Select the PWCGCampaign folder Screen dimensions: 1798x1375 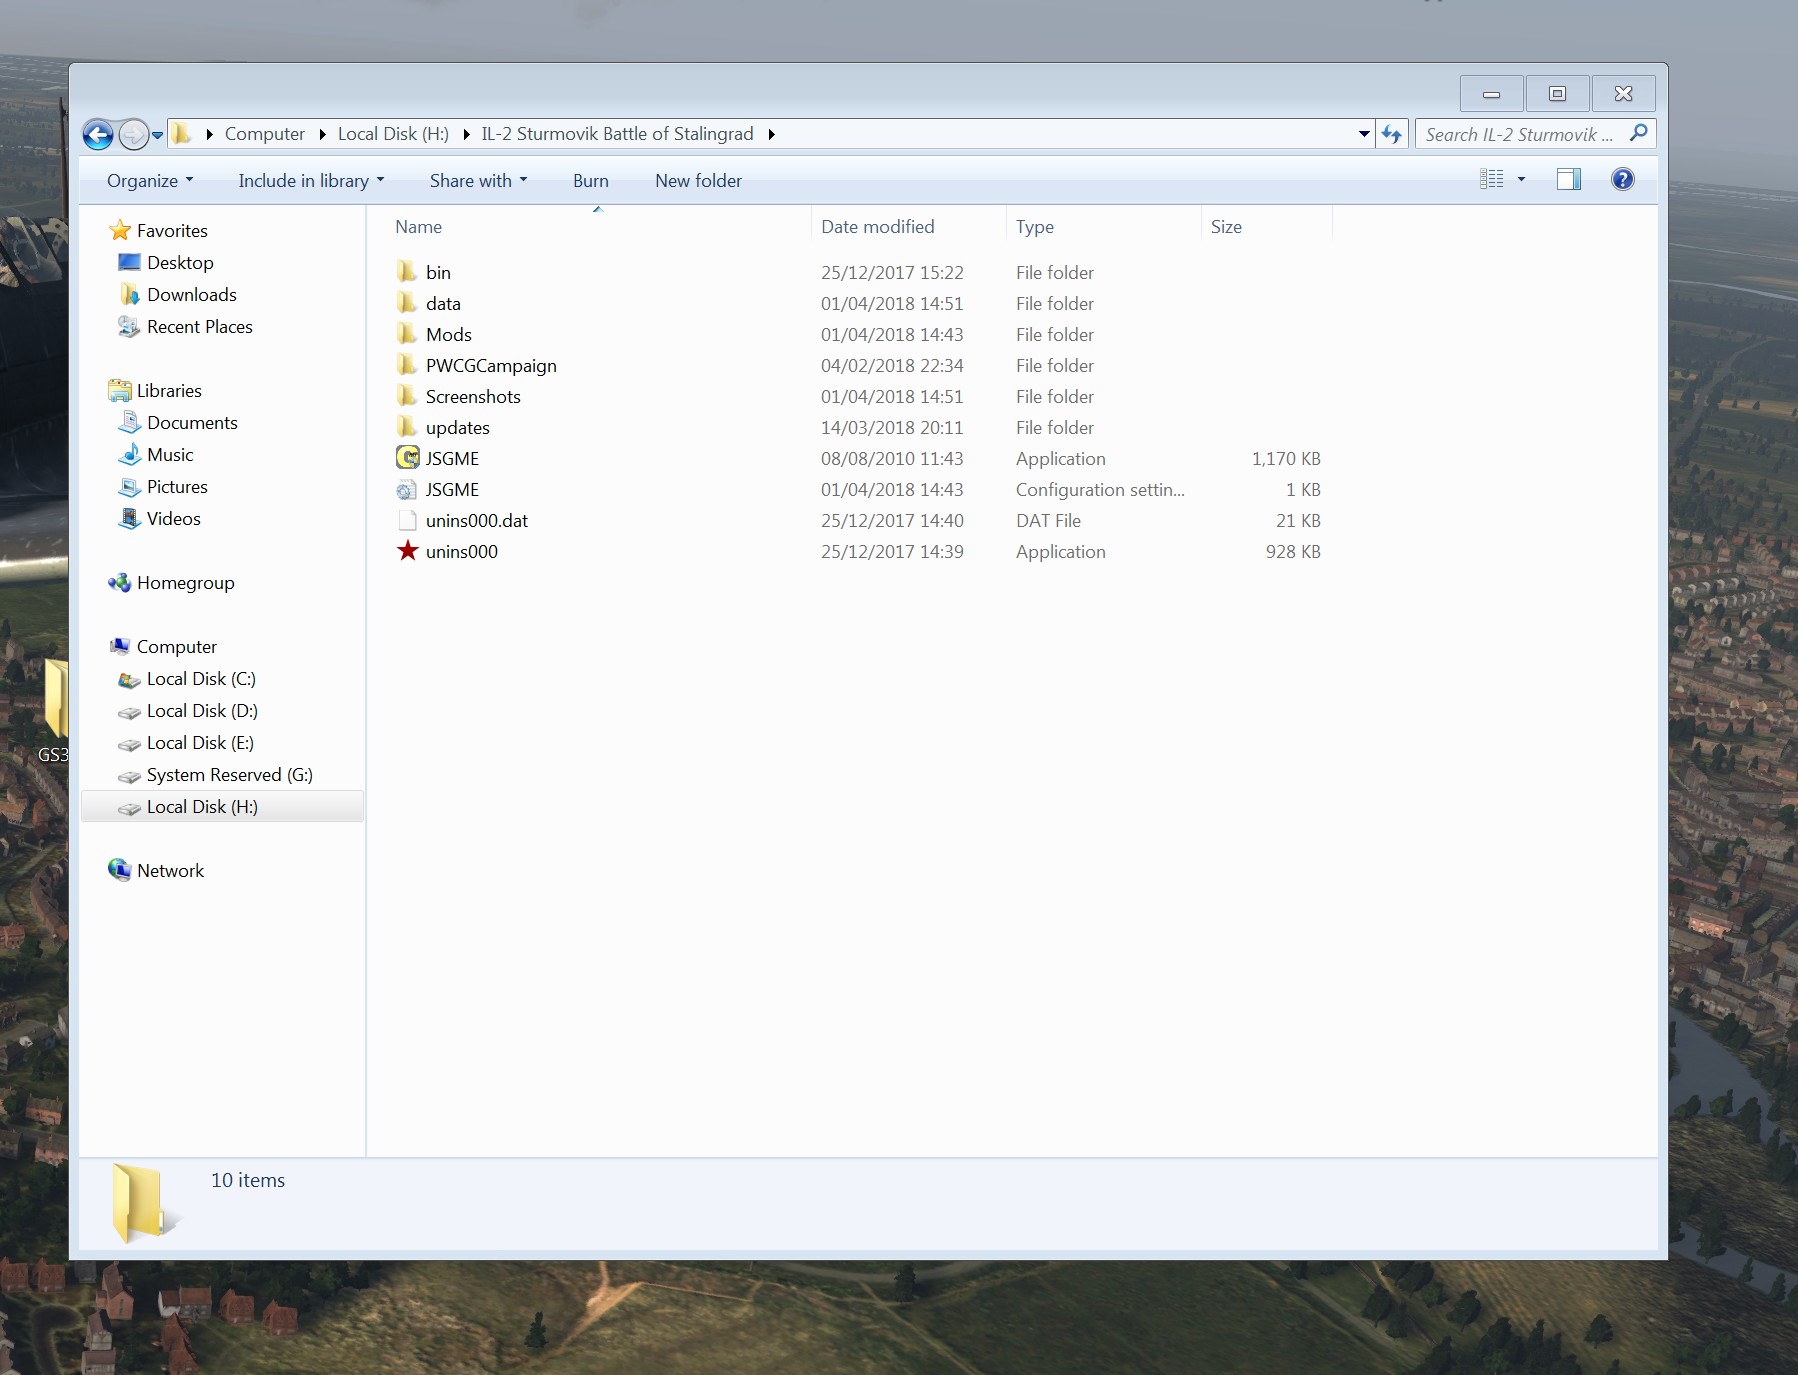490,366
